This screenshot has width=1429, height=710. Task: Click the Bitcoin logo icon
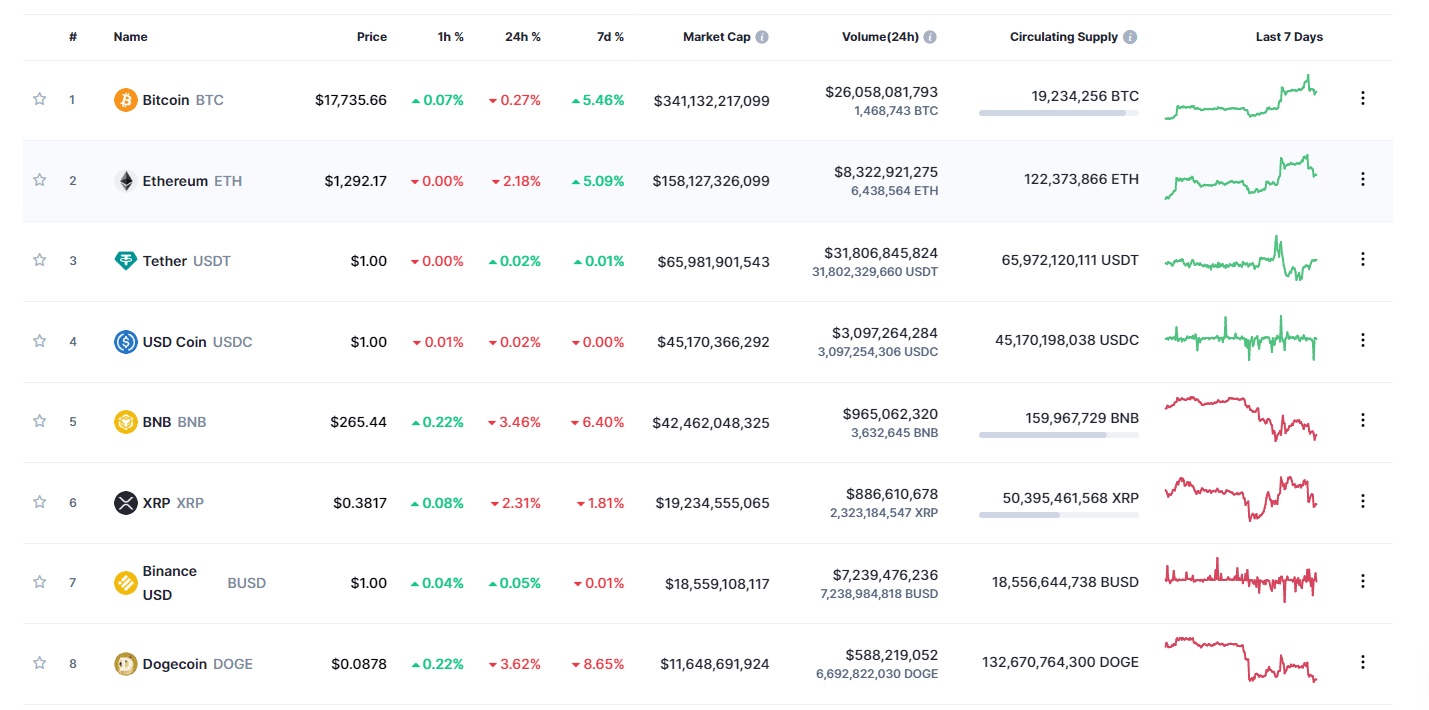point(124,99)
